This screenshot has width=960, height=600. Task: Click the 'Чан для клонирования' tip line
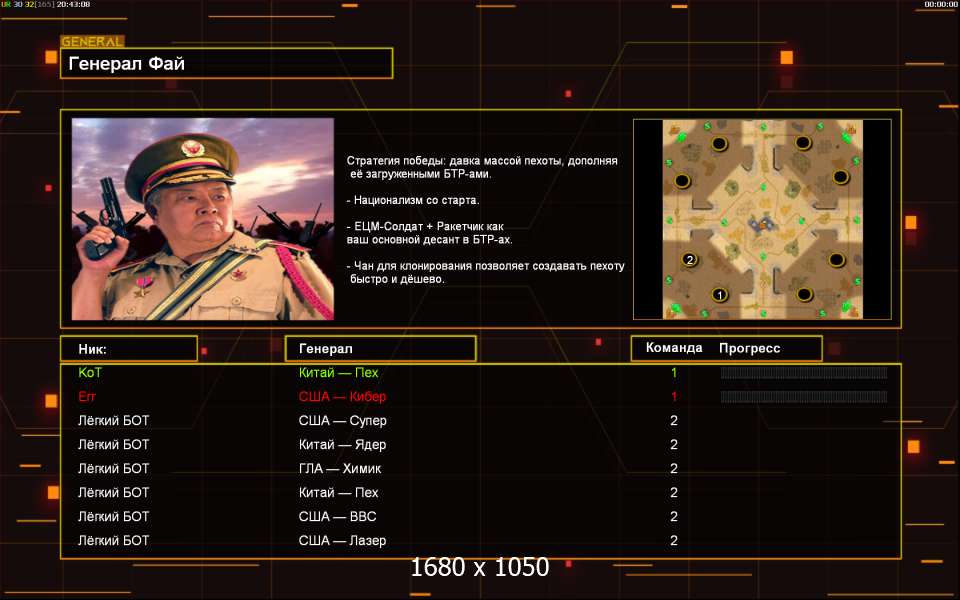click(486, 272)
